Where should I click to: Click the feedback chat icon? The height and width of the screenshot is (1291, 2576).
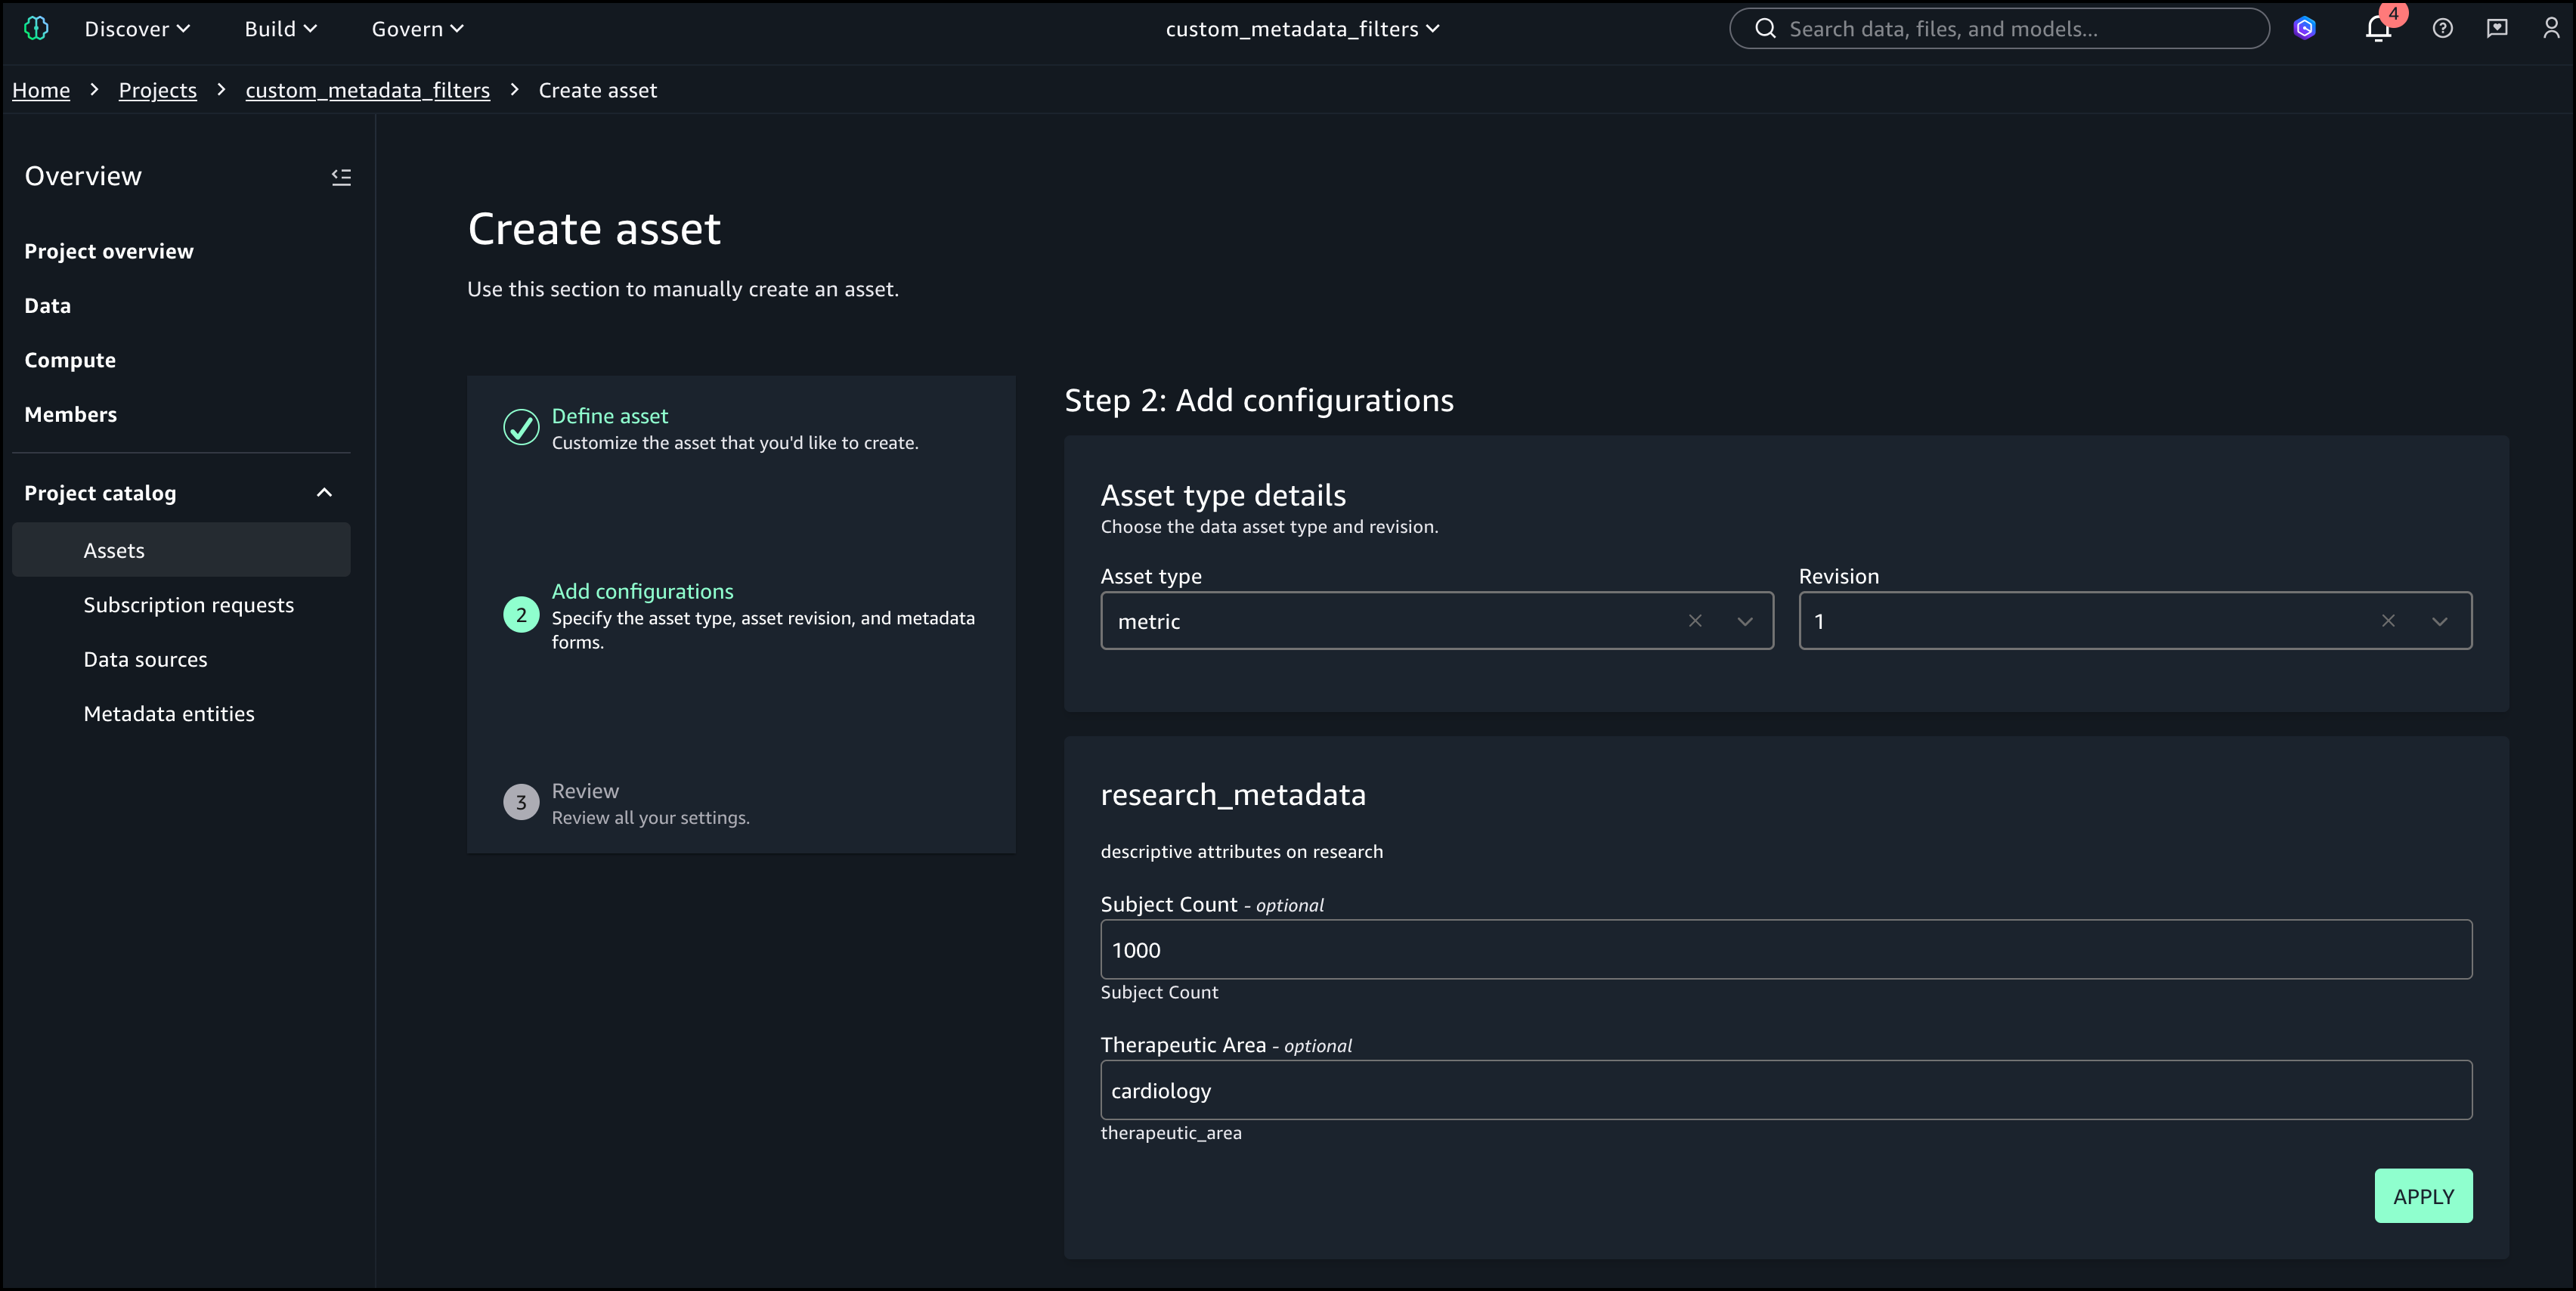tap(2497, 29)
